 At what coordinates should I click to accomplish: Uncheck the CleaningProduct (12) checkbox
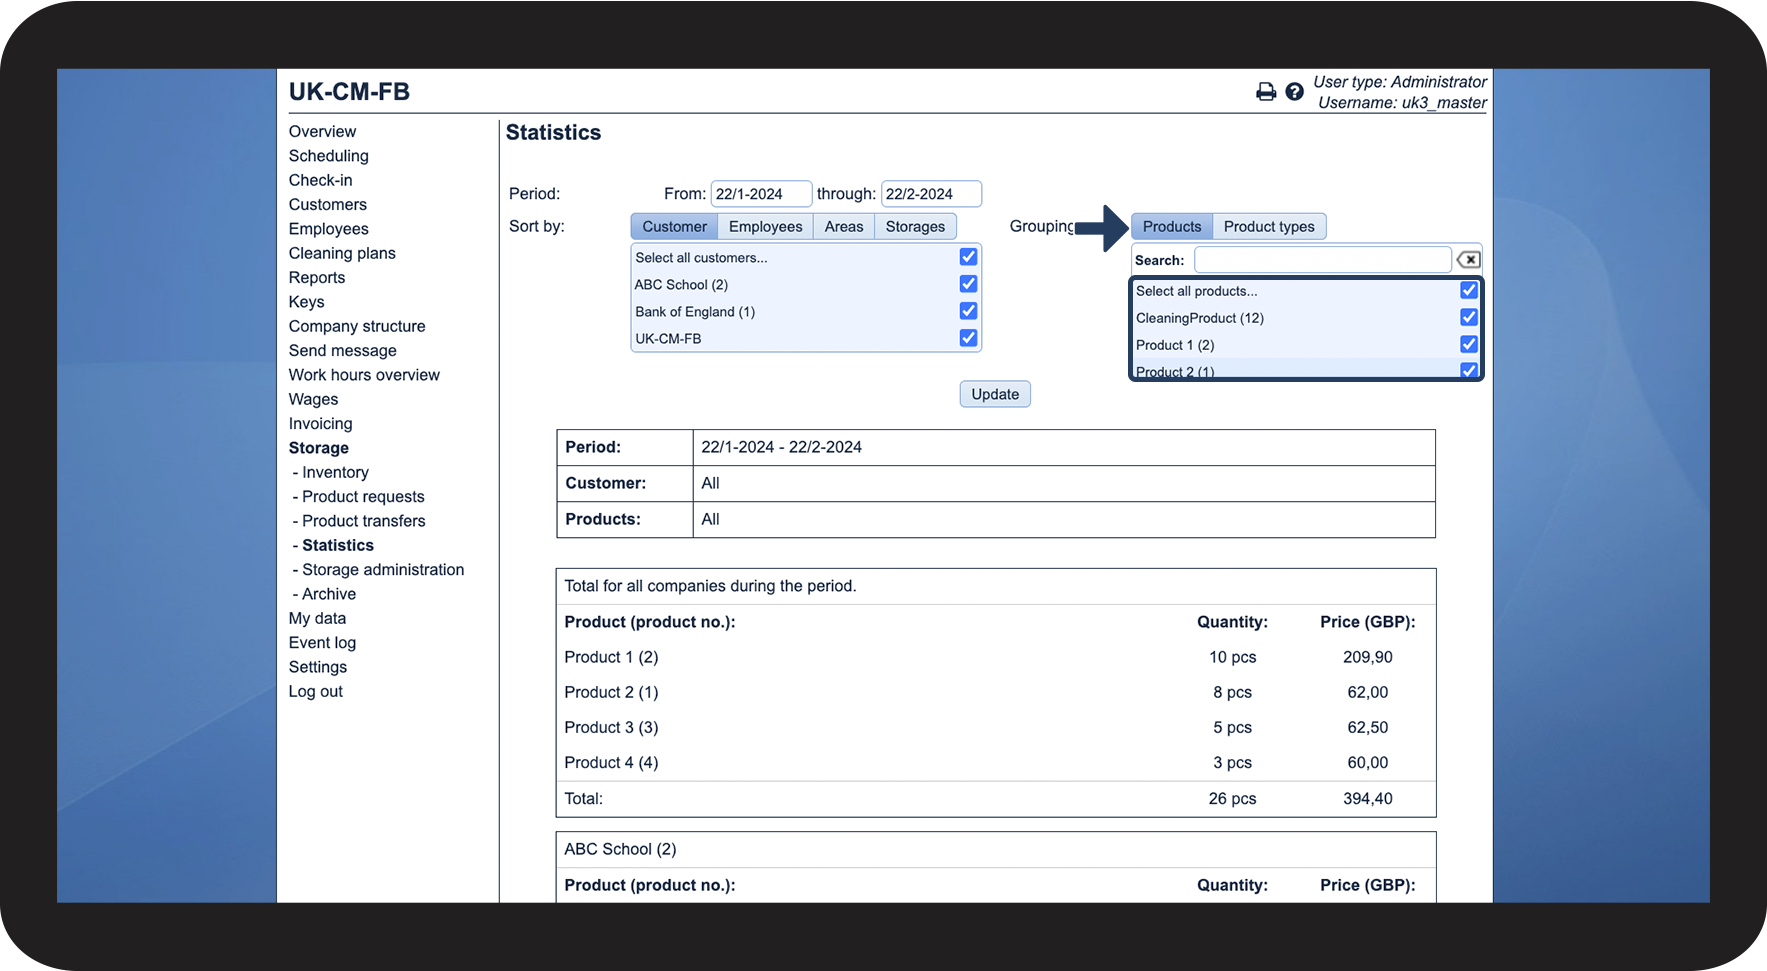coord(1468,317)
